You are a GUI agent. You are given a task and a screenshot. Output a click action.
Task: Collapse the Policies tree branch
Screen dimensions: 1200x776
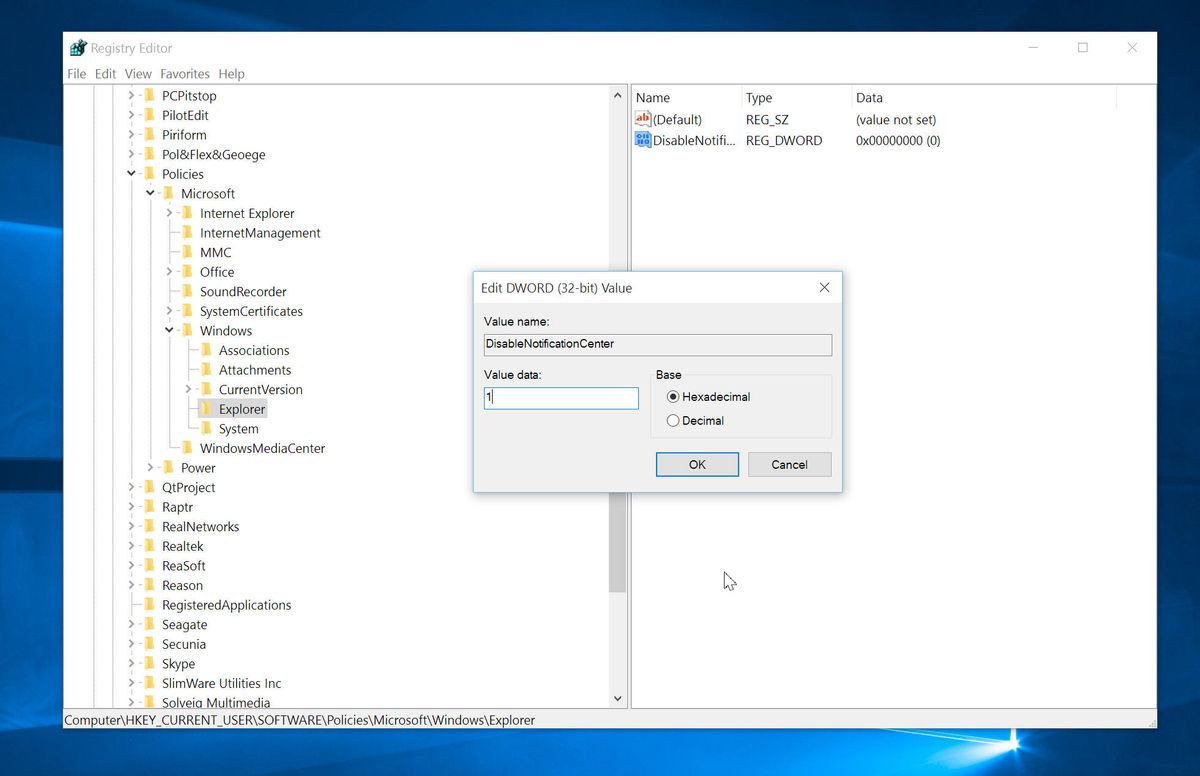tap(131, 173)
